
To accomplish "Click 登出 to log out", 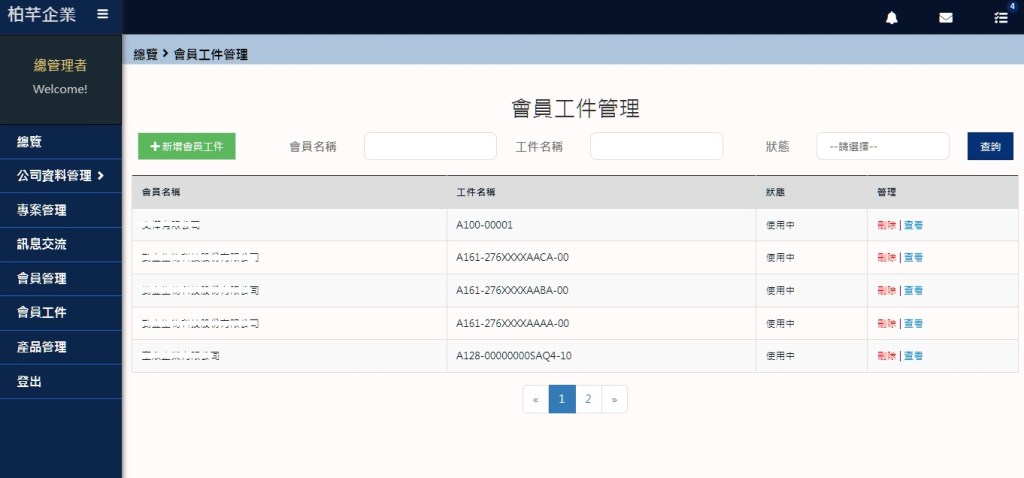I will click(x=30, y=382).
